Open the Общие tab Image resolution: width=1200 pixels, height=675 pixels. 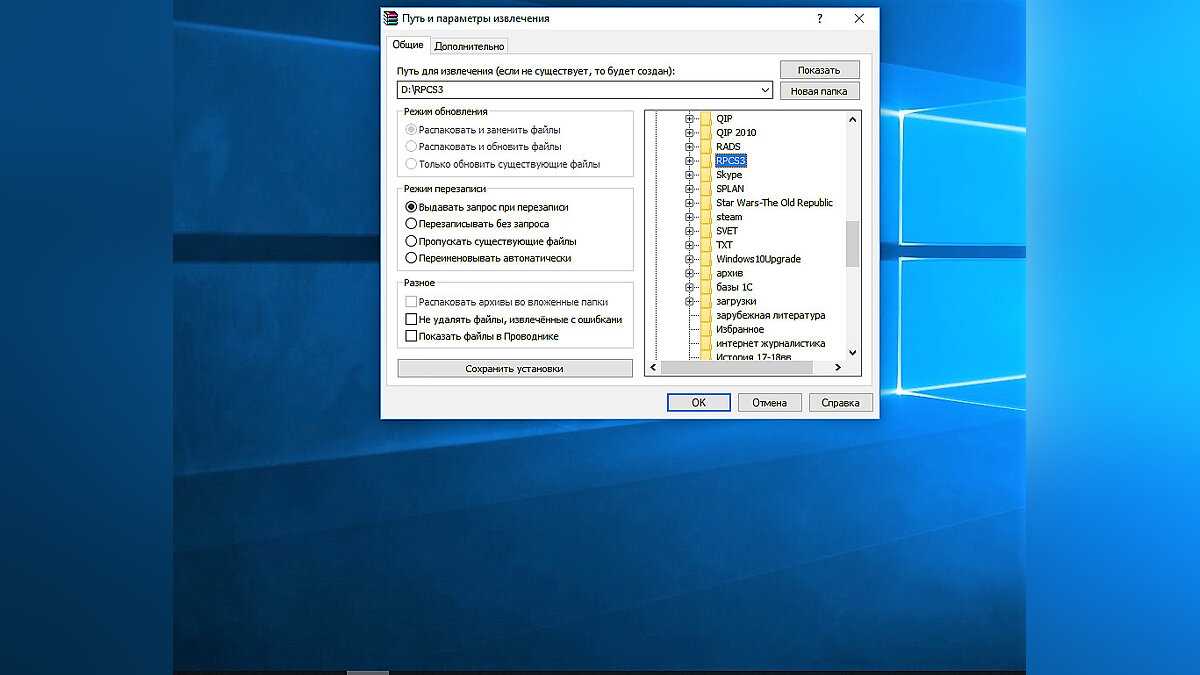click(407, 45)
